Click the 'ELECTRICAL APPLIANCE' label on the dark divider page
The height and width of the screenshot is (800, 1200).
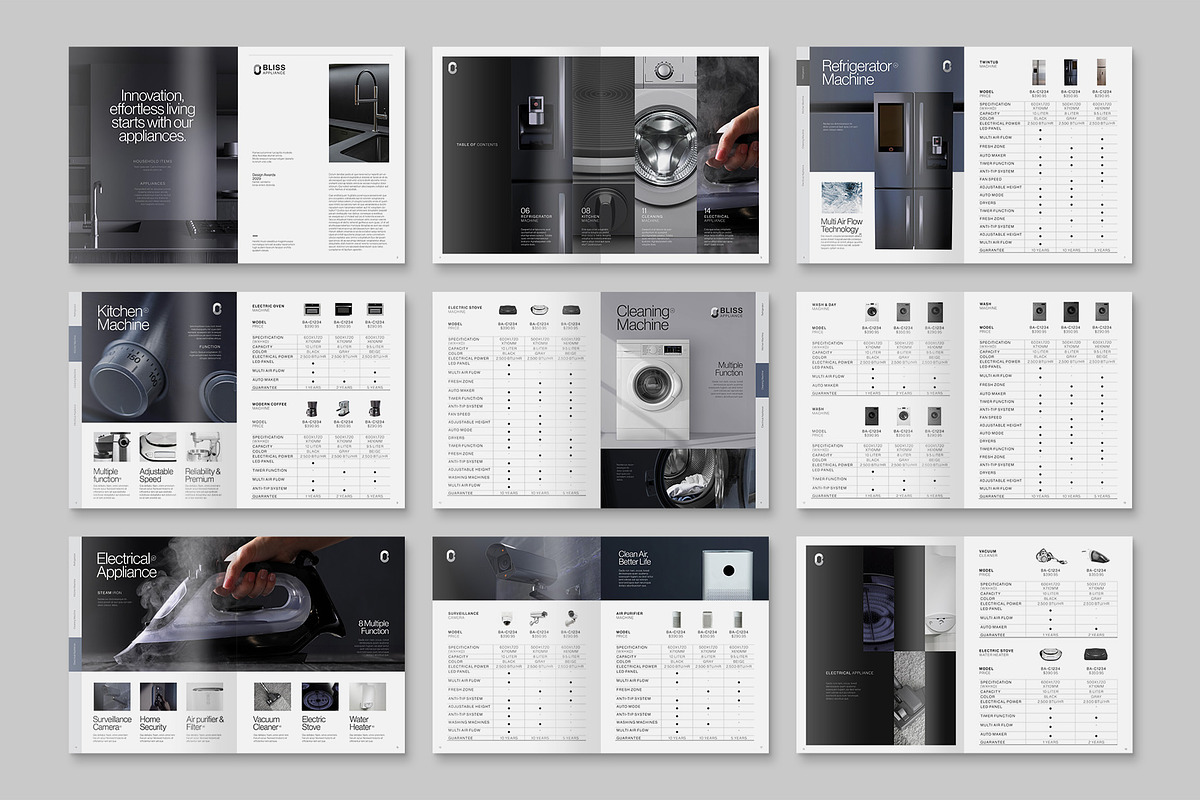(x=851, y=673)
